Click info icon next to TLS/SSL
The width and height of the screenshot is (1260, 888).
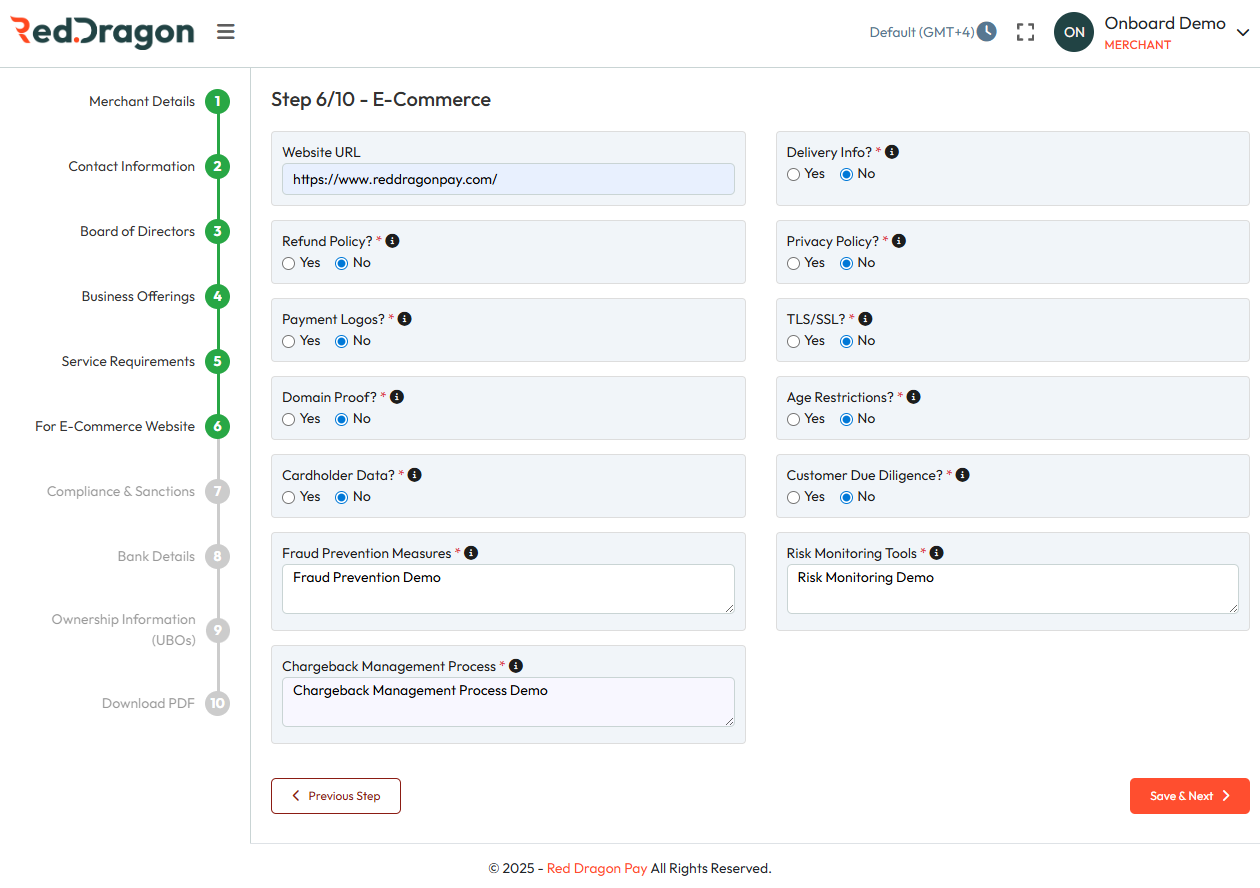(x=866, y=319)
